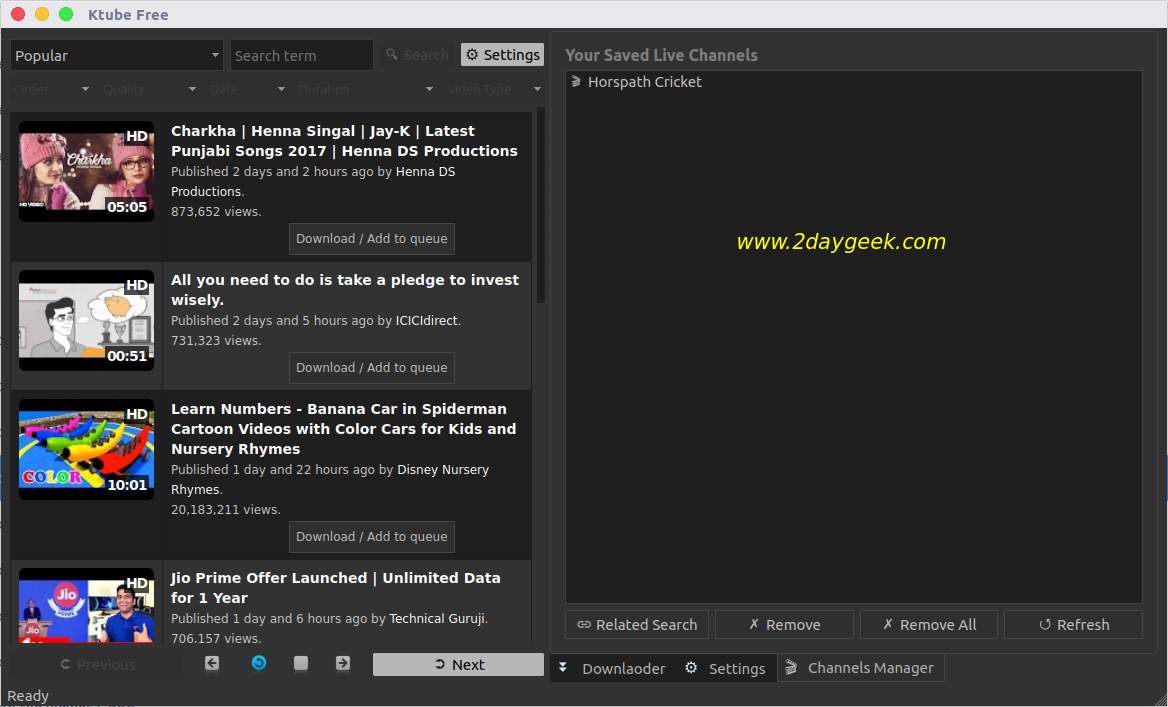
Task: Click the All you need pledge title
Action: click(345, 290)
